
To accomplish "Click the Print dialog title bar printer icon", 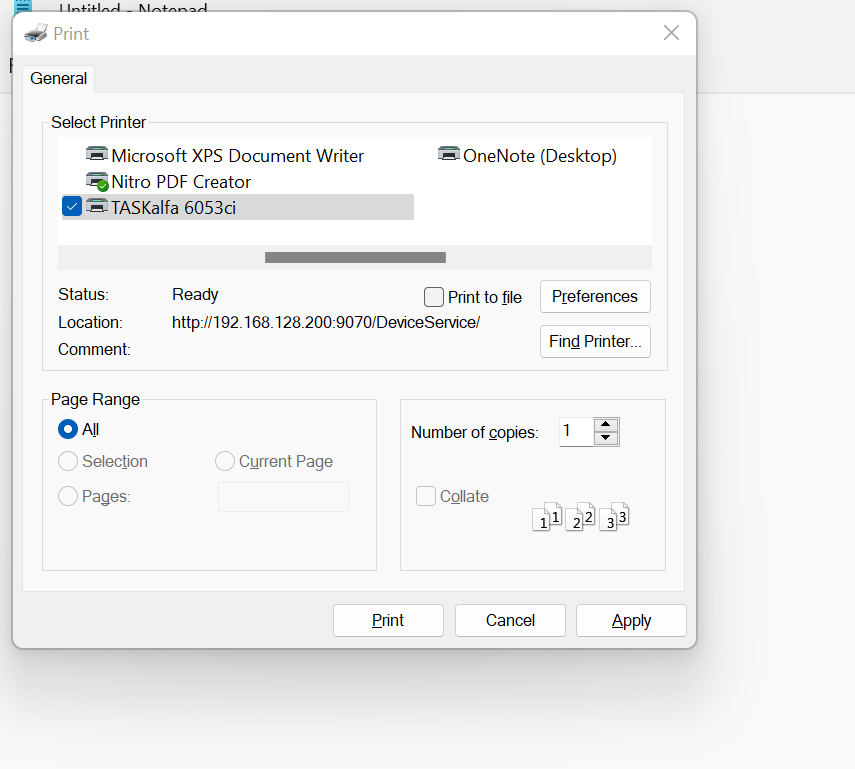I will [x=36, y=33].
